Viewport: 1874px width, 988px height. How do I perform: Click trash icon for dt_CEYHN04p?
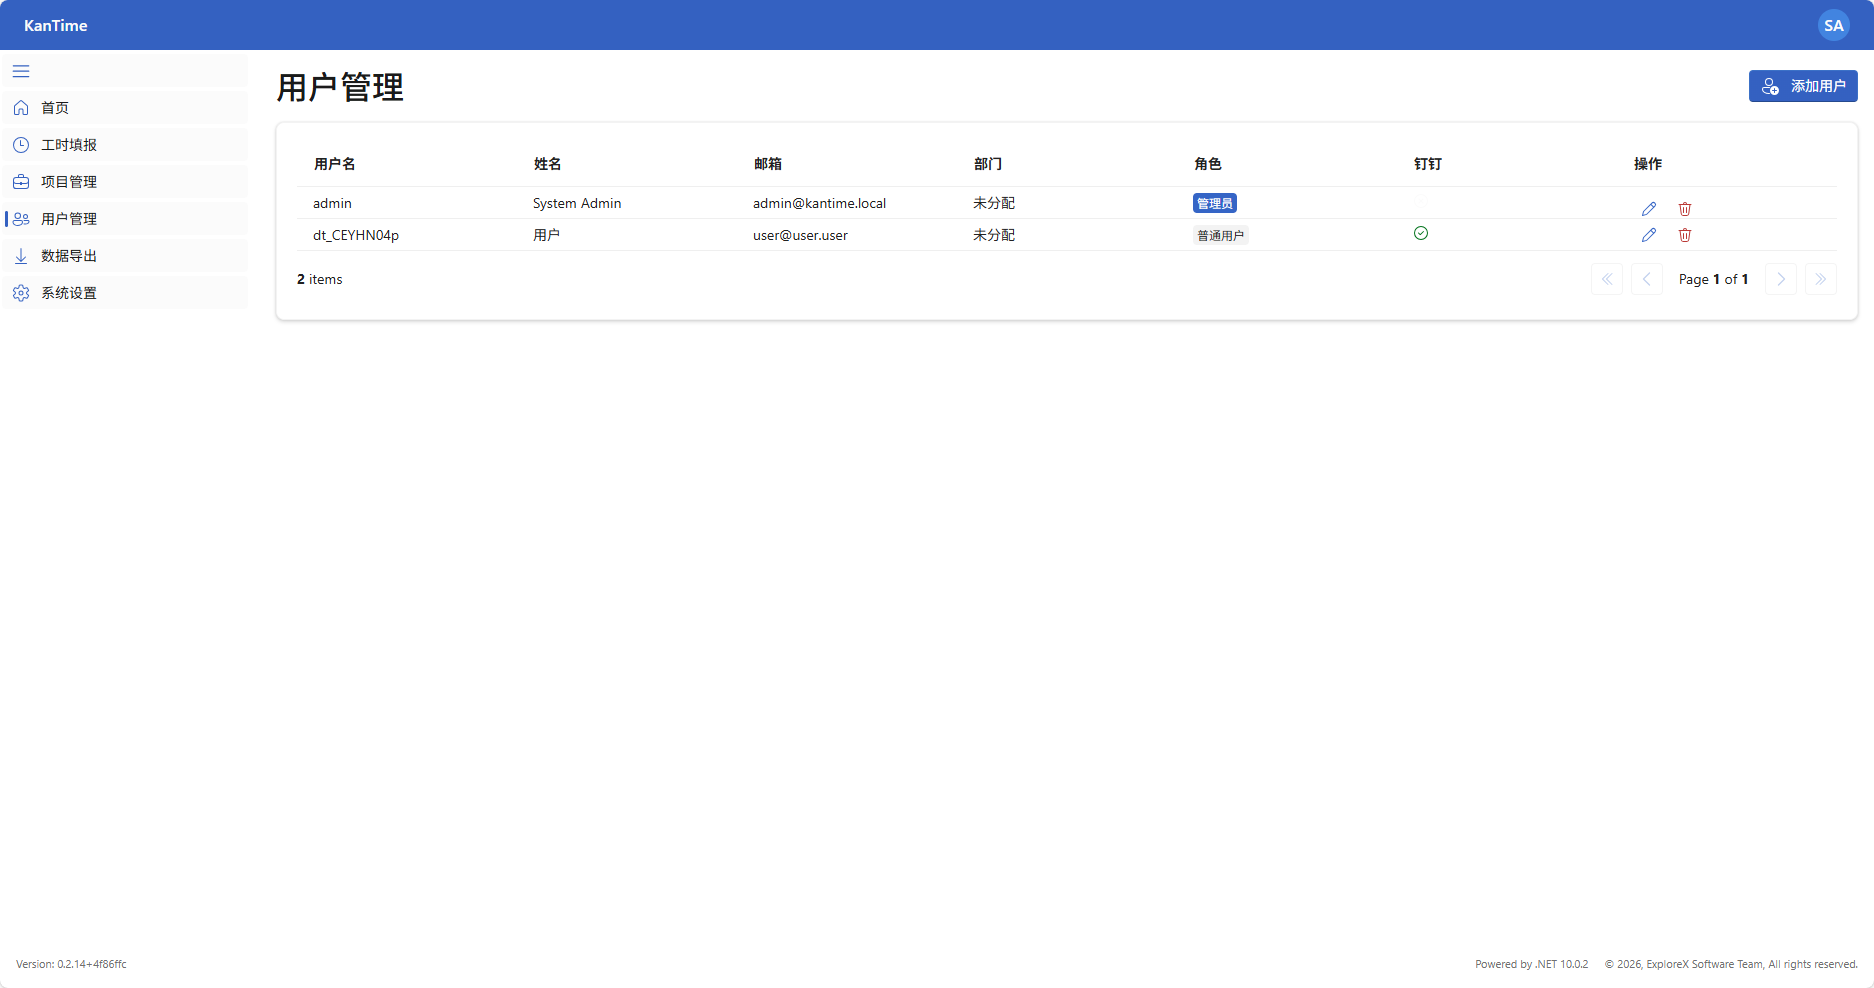click(x=1685, y=235)
